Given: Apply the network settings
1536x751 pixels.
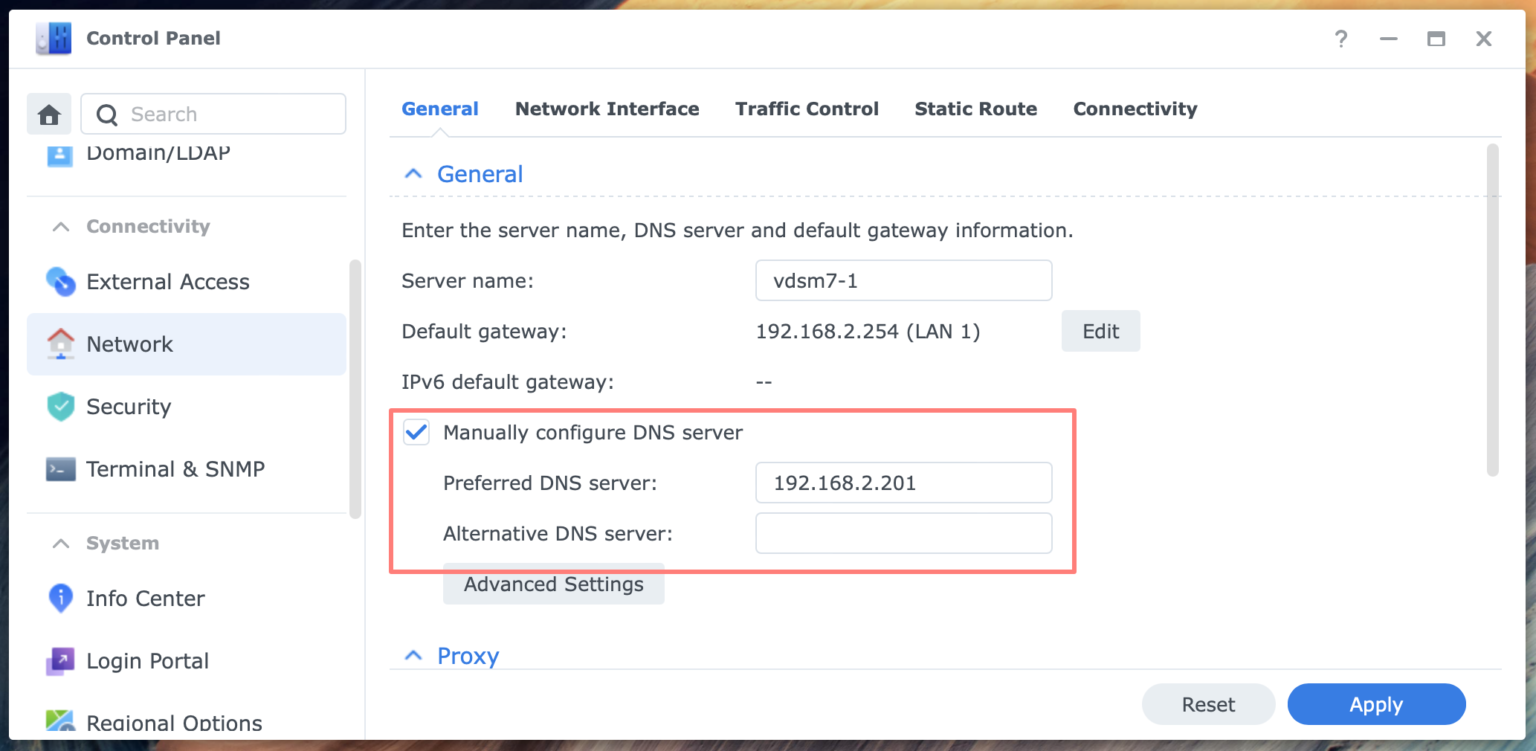Looking at the screenshot, I should pos(1376,704).
